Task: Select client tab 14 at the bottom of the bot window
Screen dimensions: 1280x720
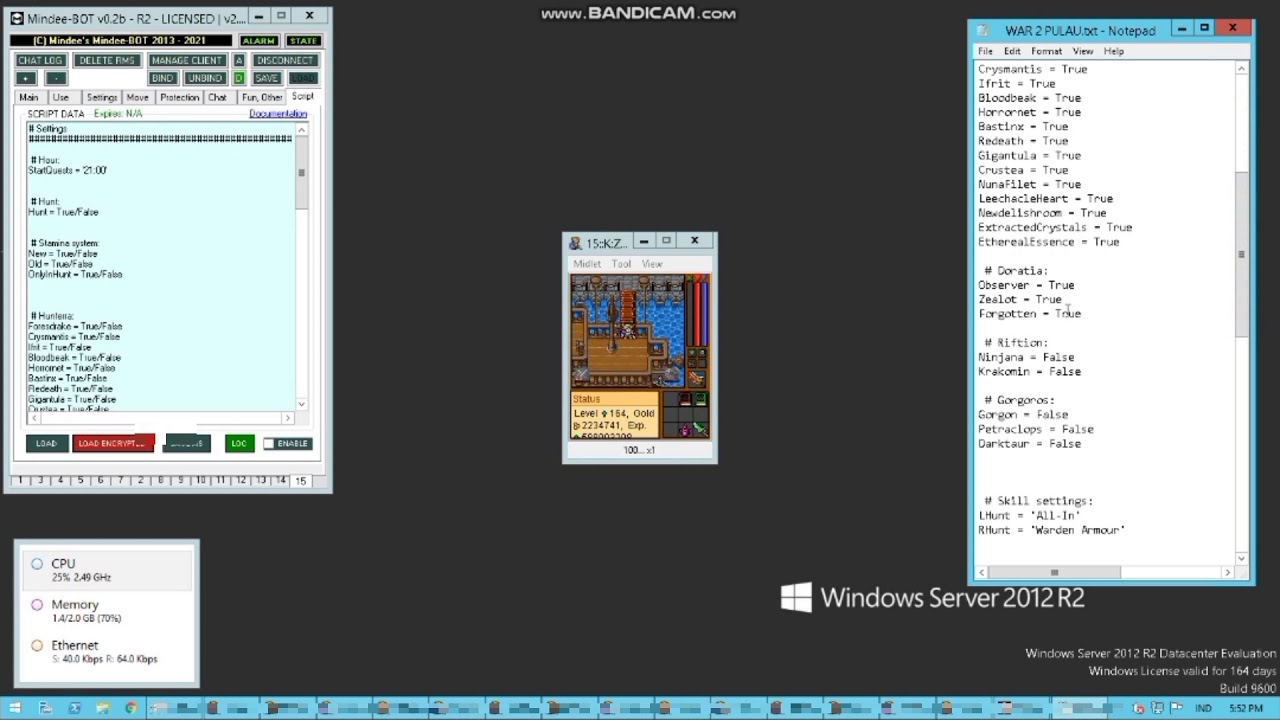Action: point(281,481)
